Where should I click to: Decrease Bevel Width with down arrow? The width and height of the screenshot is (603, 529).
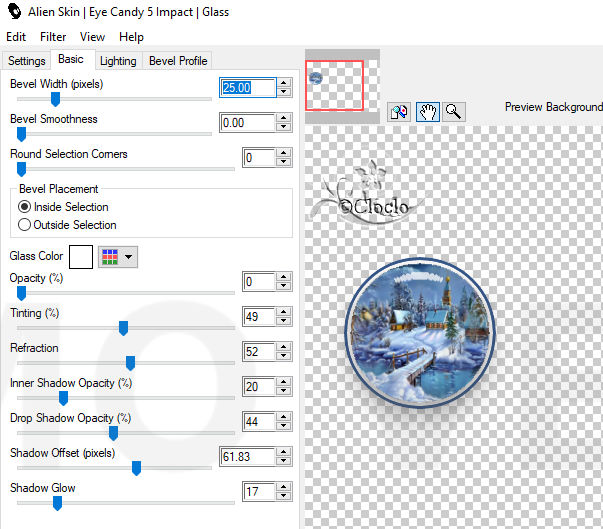pyautogui.click(x=284, y=92)
